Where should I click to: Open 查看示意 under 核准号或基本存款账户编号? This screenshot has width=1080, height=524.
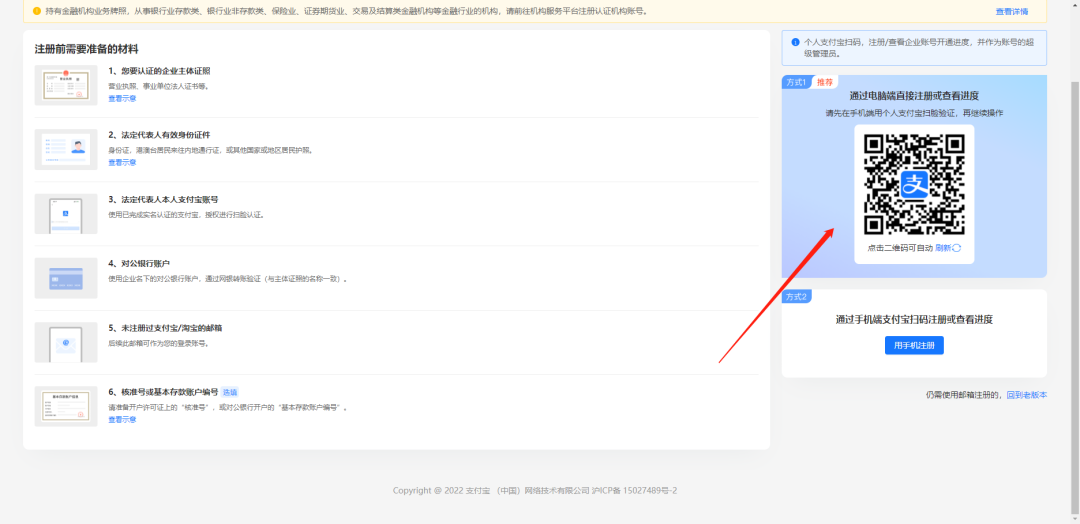tap(122, 420)
